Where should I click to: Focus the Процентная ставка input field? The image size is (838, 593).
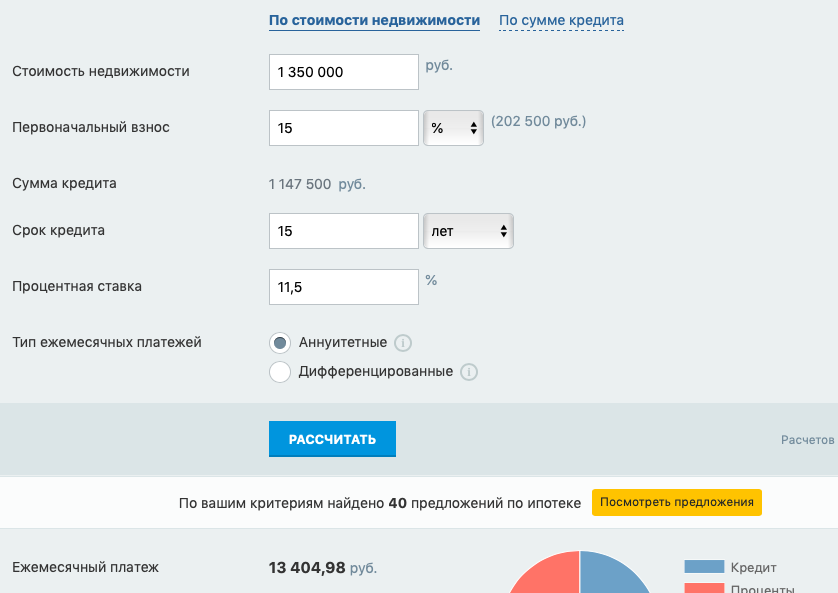tap(344, 287)
